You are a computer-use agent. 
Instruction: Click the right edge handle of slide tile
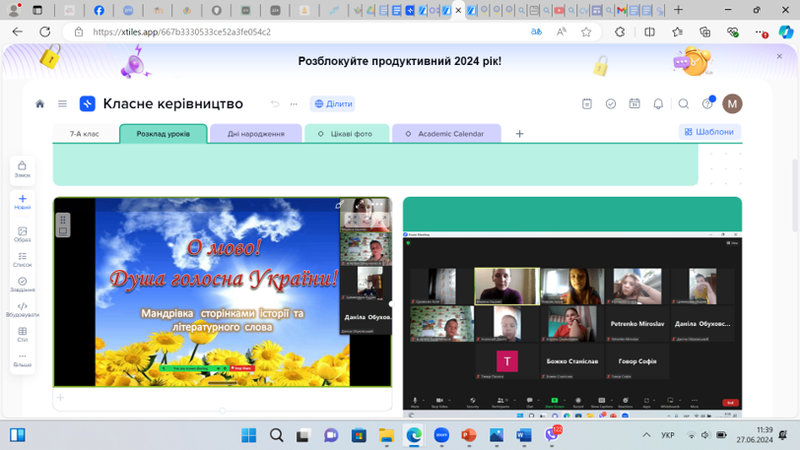[x=391, y=304]
